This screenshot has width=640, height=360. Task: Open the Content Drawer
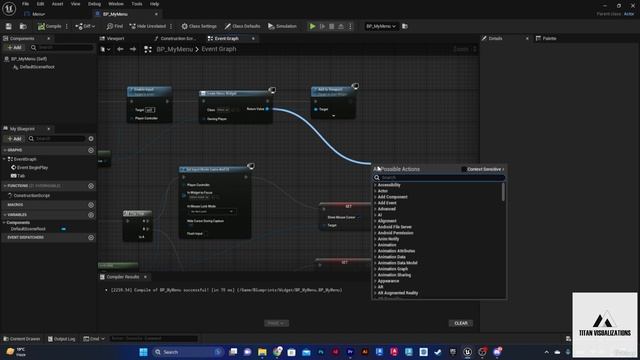point(22,339)
